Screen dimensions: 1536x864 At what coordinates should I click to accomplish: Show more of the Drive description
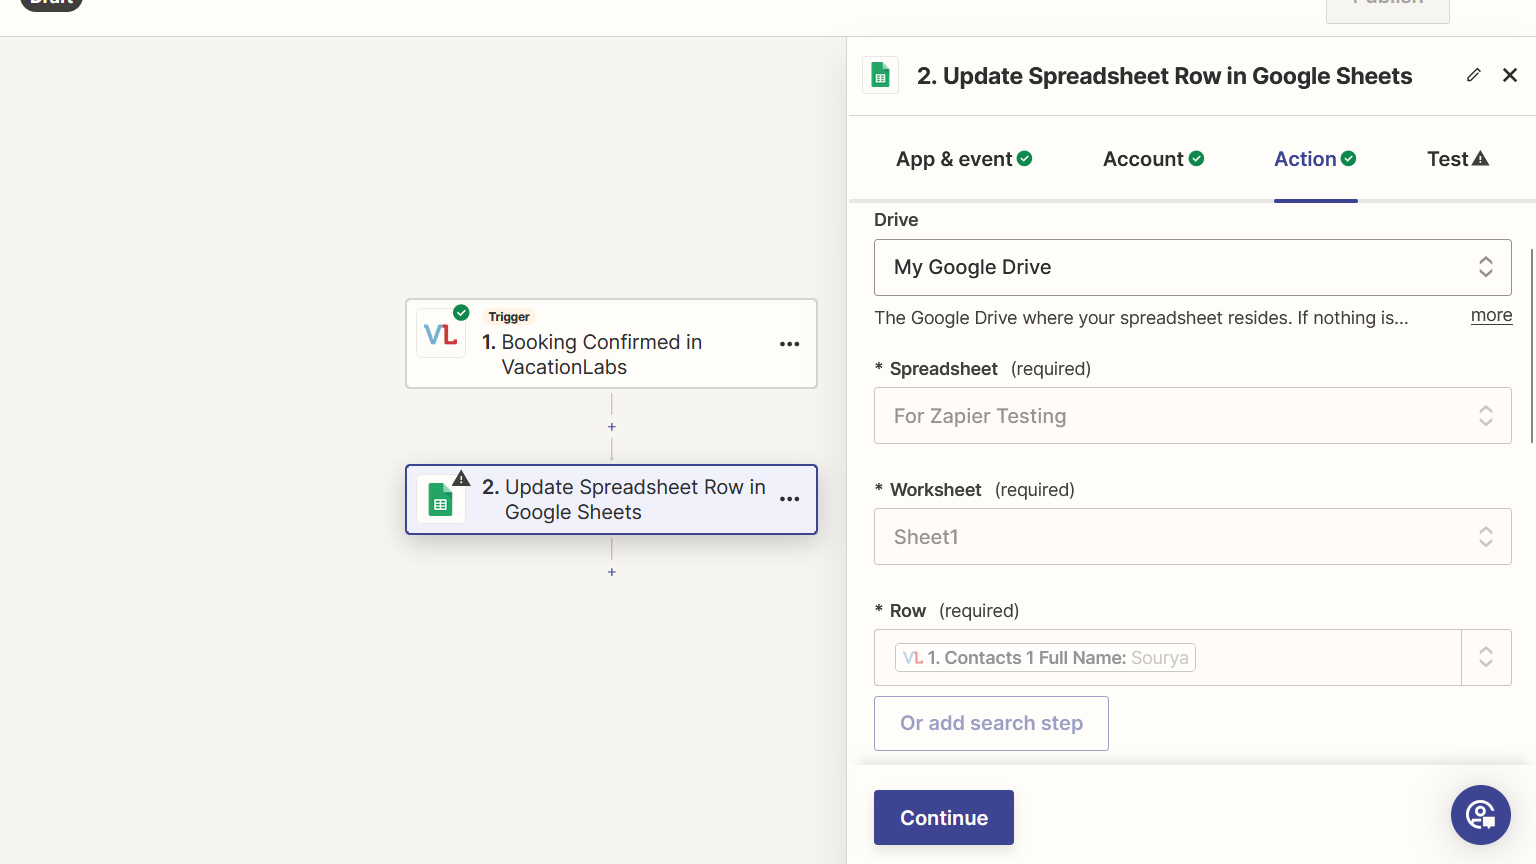(1491, 316)
